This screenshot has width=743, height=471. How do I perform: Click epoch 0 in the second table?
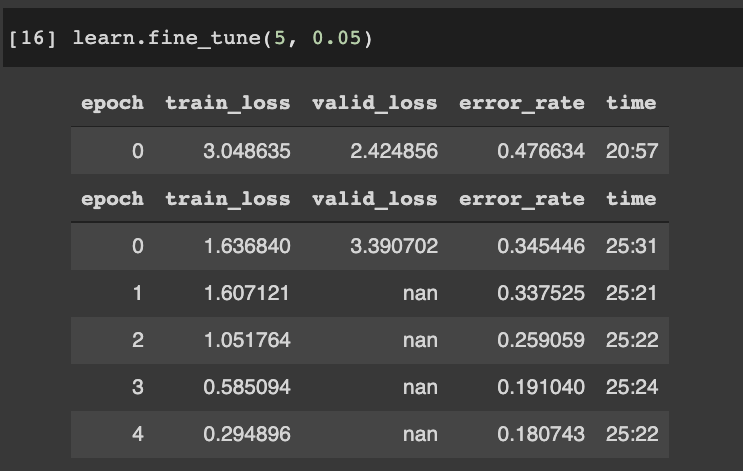click(137, 246)
